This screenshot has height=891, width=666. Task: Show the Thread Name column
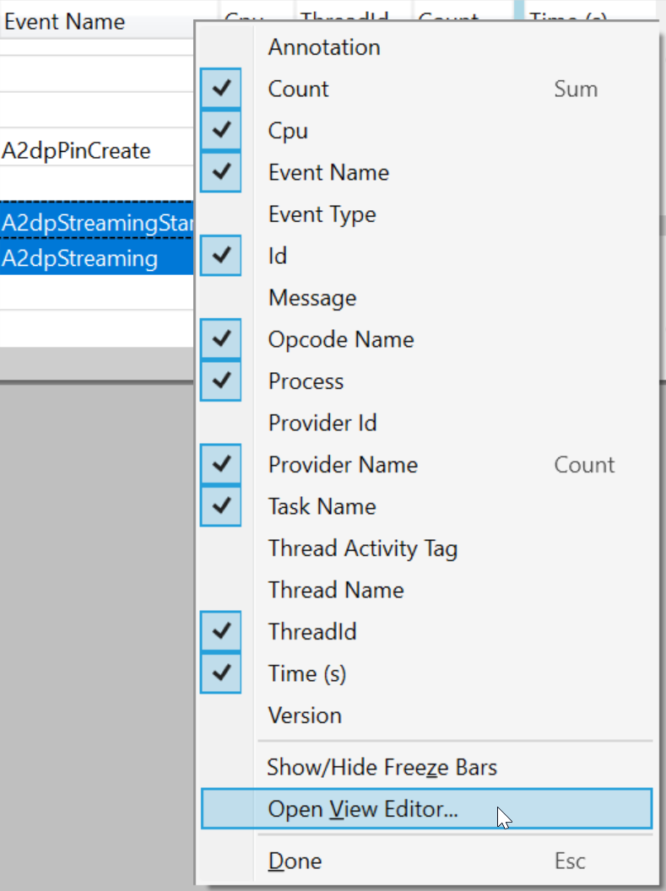click(x=336, y=590)
